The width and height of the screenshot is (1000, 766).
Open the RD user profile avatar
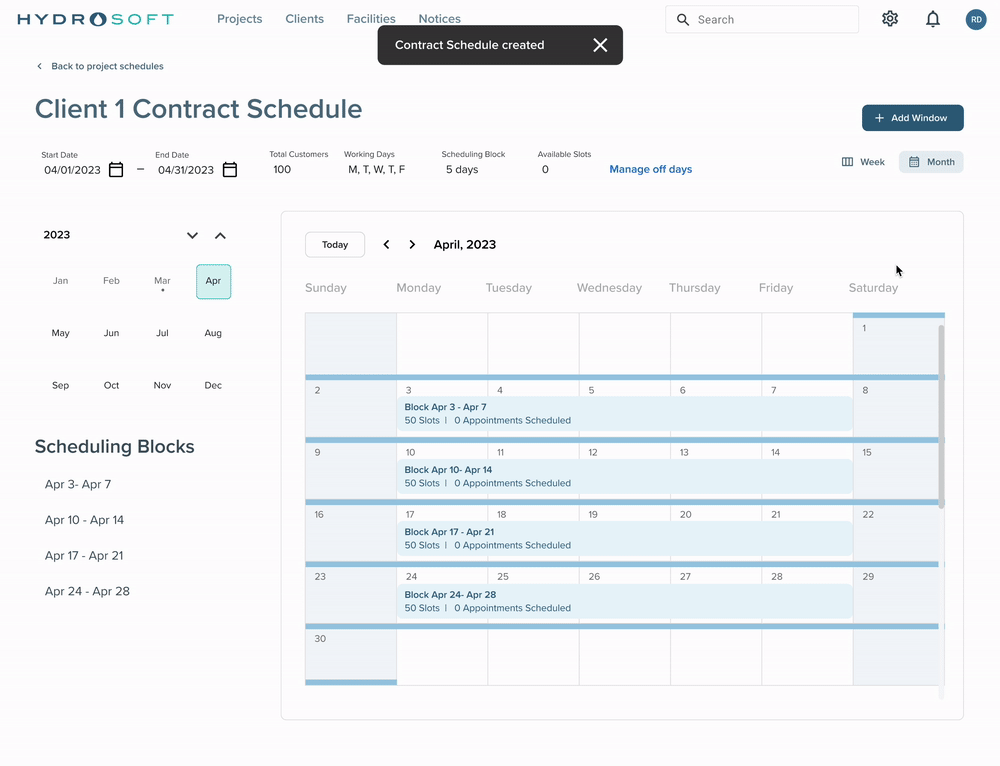[x=975, y=19]
